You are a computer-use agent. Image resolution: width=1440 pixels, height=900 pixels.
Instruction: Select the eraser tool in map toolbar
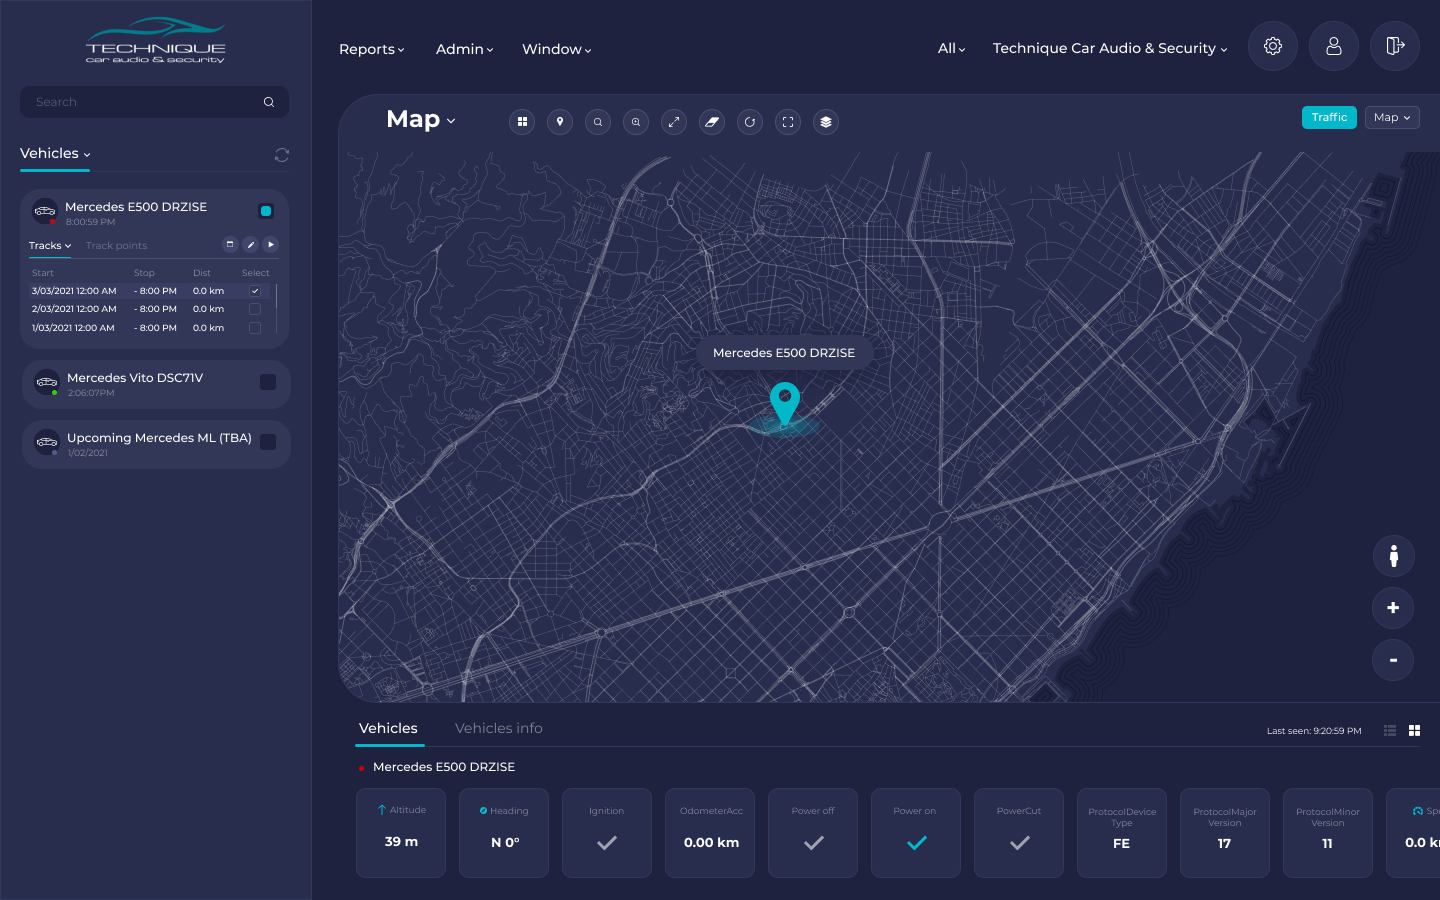(712, 122)
